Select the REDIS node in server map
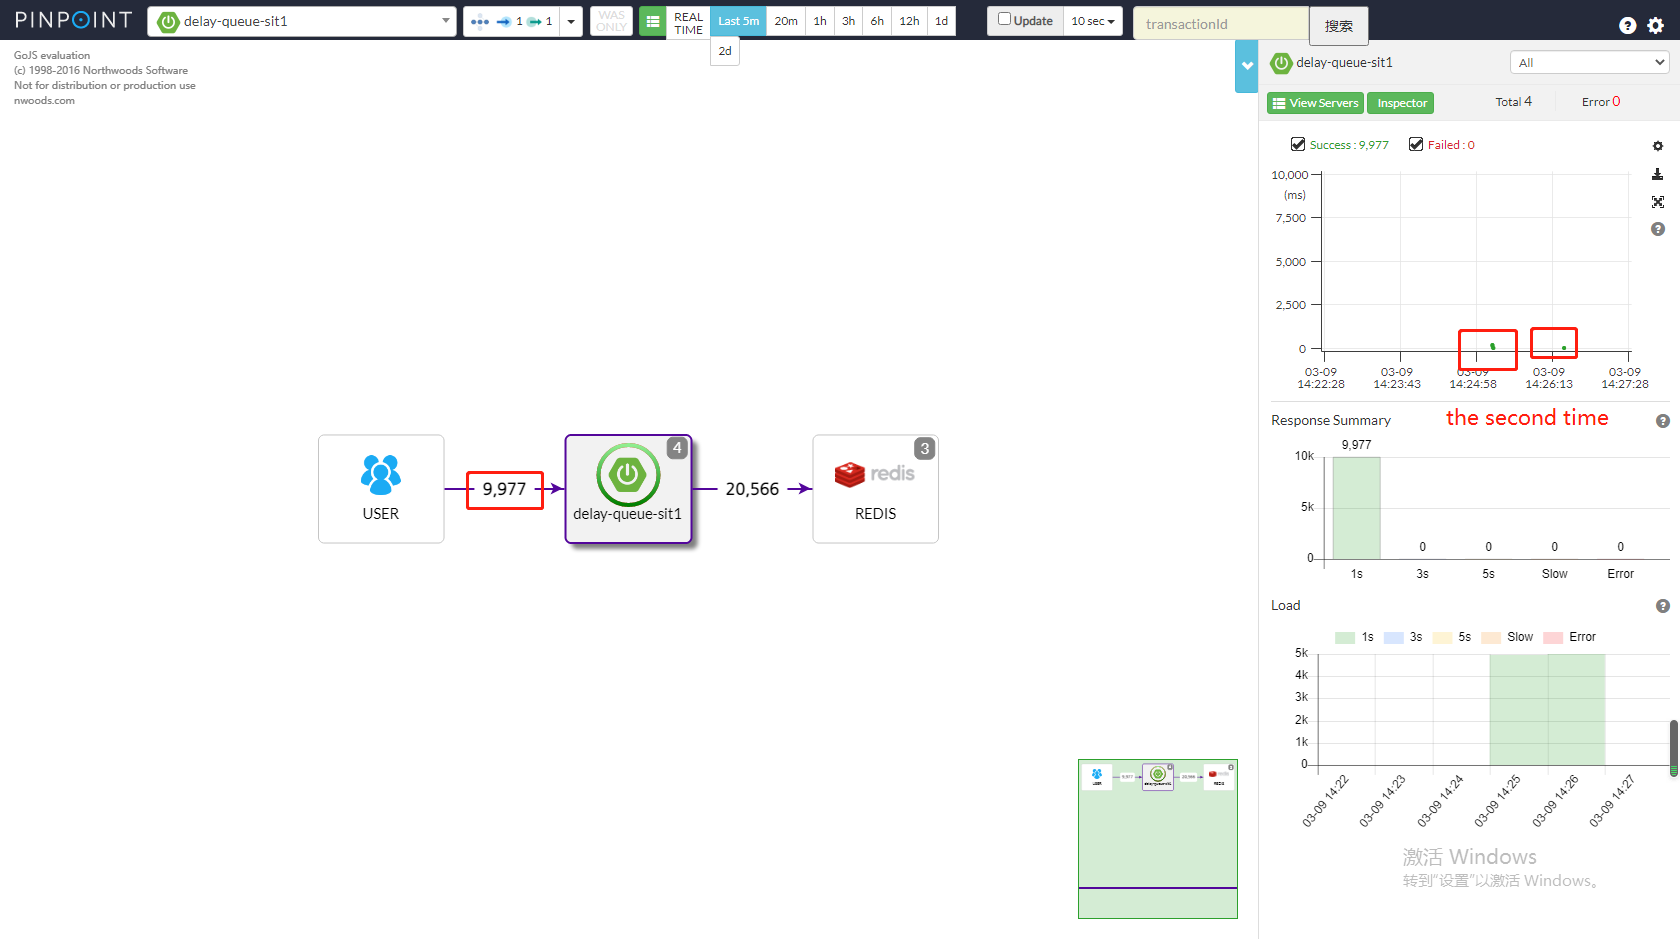Viewport: 1680px width, 939px height. (x=875, y=489)
